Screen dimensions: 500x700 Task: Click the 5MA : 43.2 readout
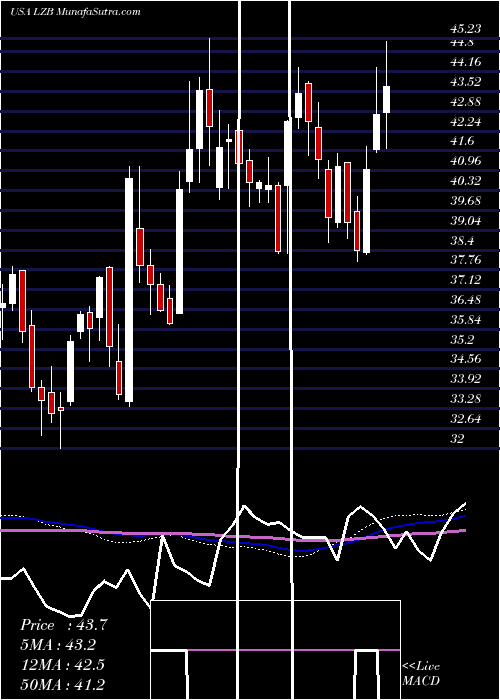[58, 645]
